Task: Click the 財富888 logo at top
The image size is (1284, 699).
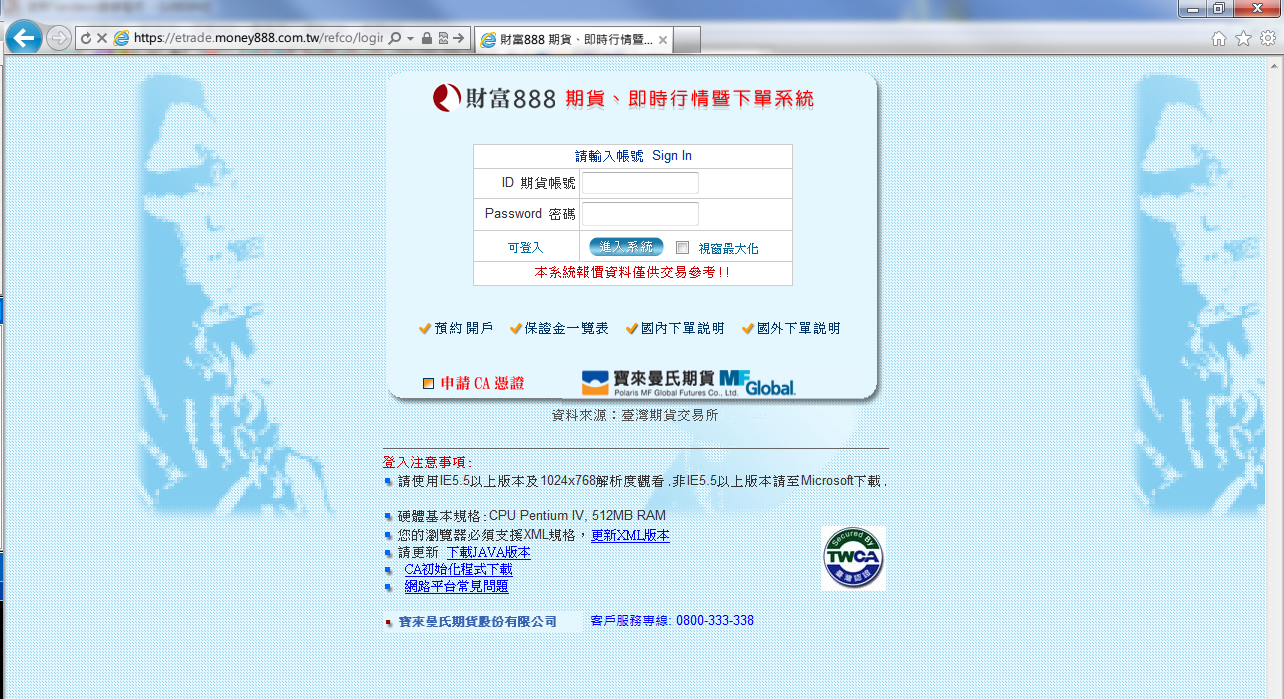Action: click(494, 98)
